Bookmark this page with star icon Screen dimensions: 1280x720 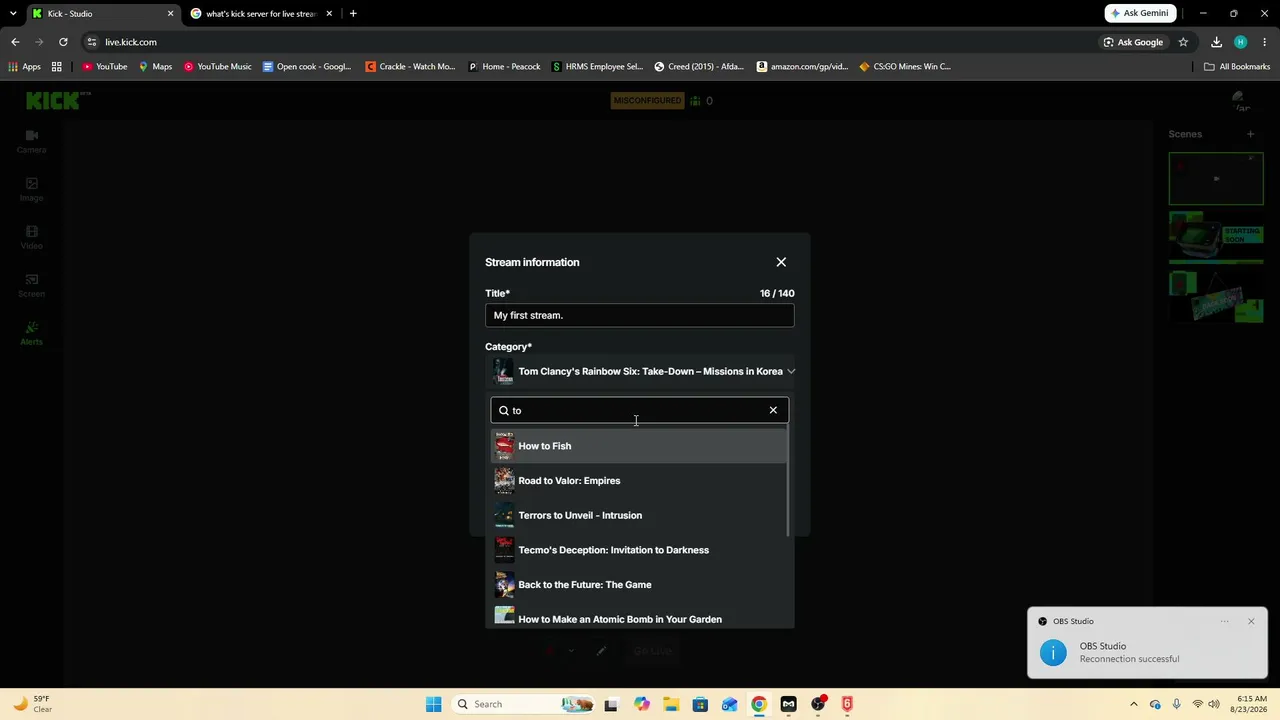1183,42
